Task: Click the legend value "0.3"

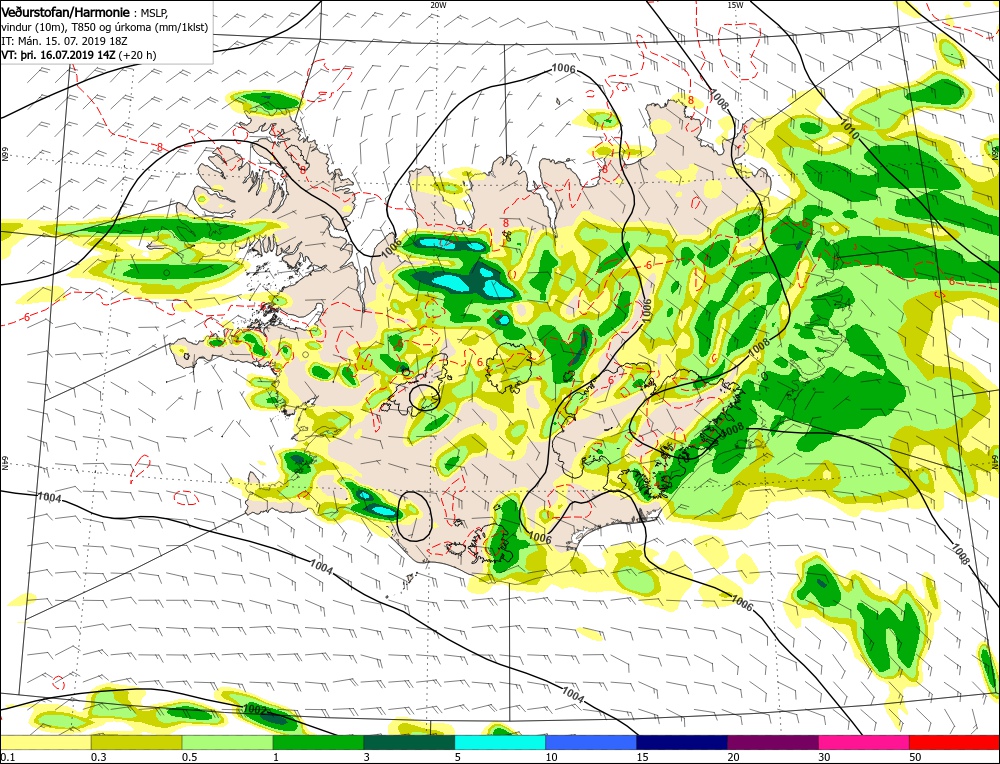Action: [98, 757]
